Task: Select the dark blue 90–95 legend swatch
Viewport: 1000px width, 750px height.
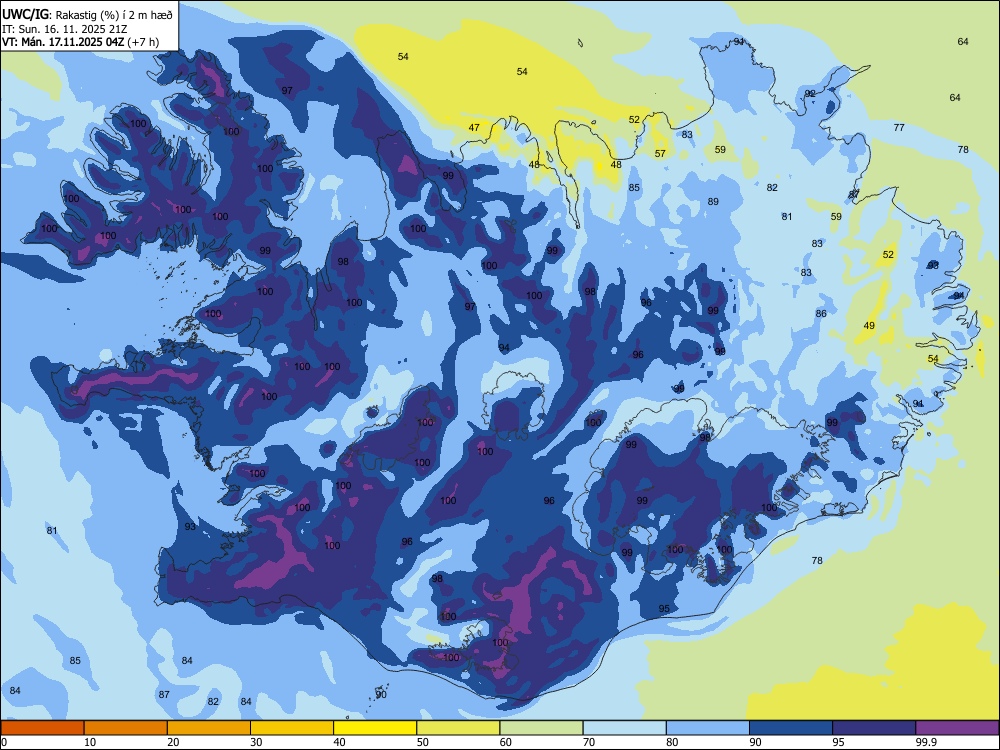Action: pyautogui.click(x=791, y=728)
